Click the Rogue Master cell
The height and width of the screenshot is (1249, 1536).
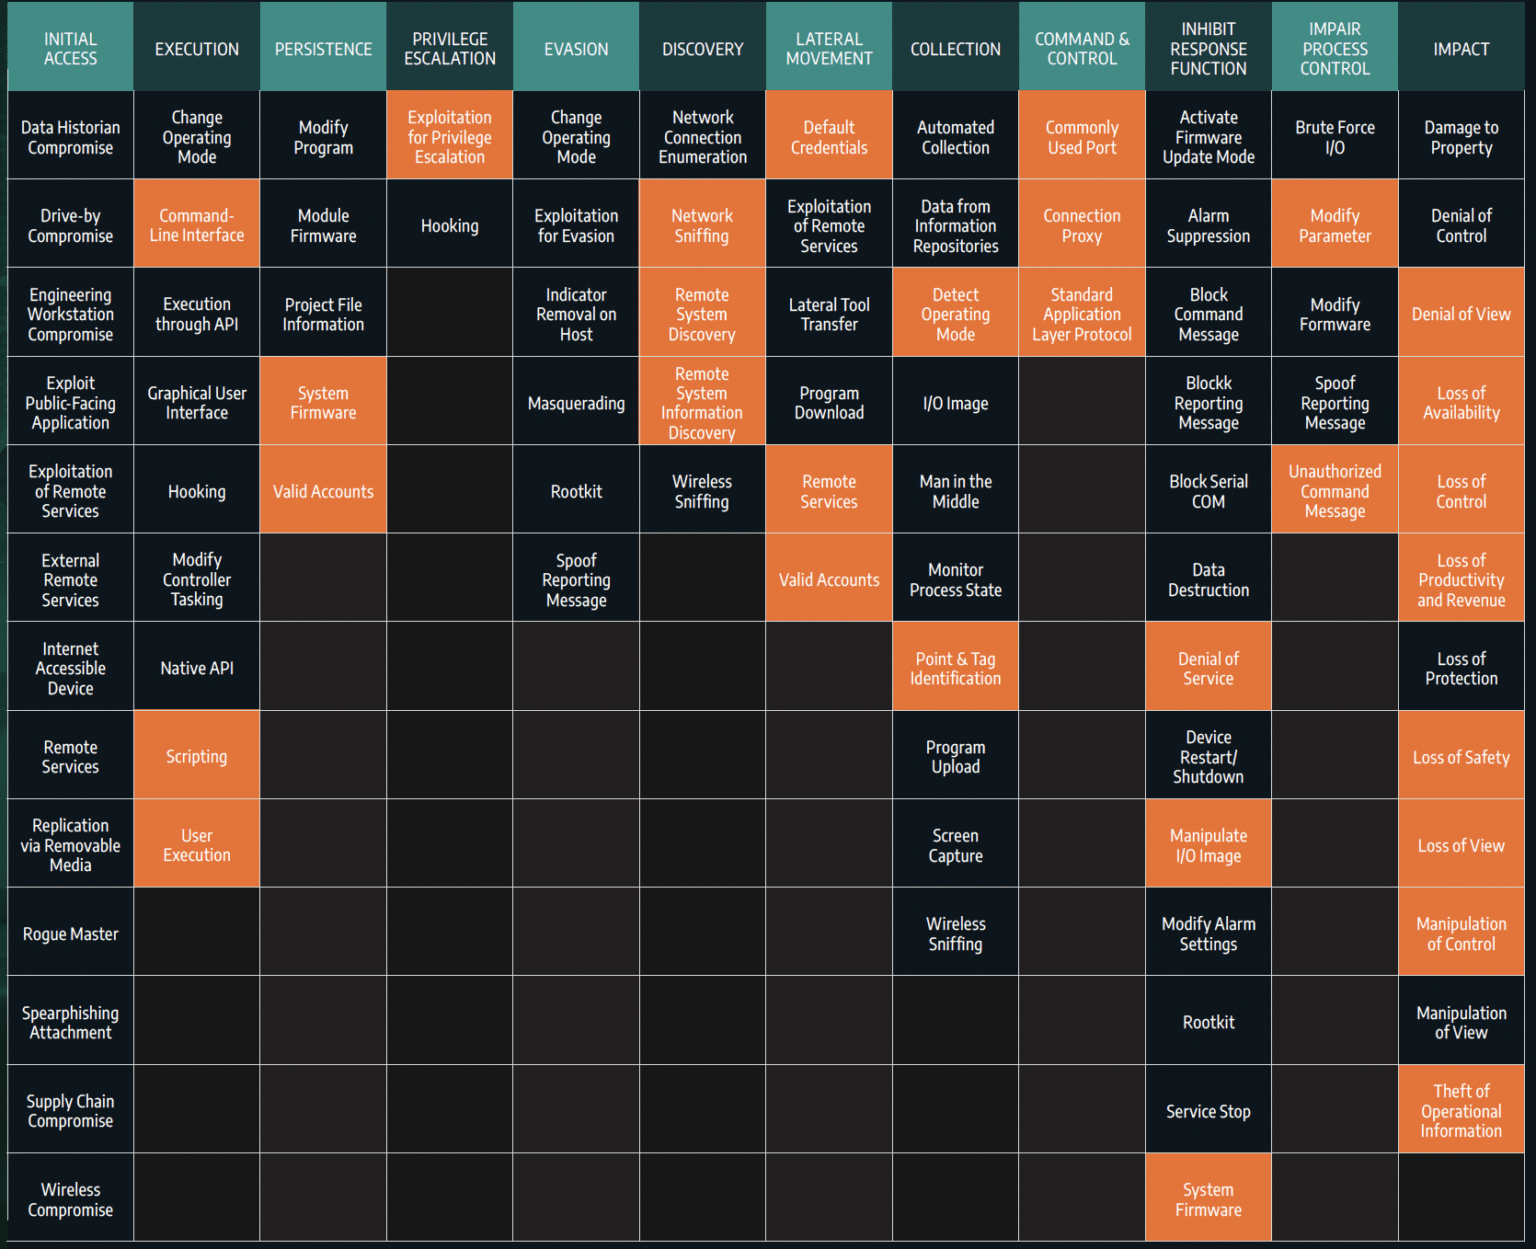click(70, 932)
